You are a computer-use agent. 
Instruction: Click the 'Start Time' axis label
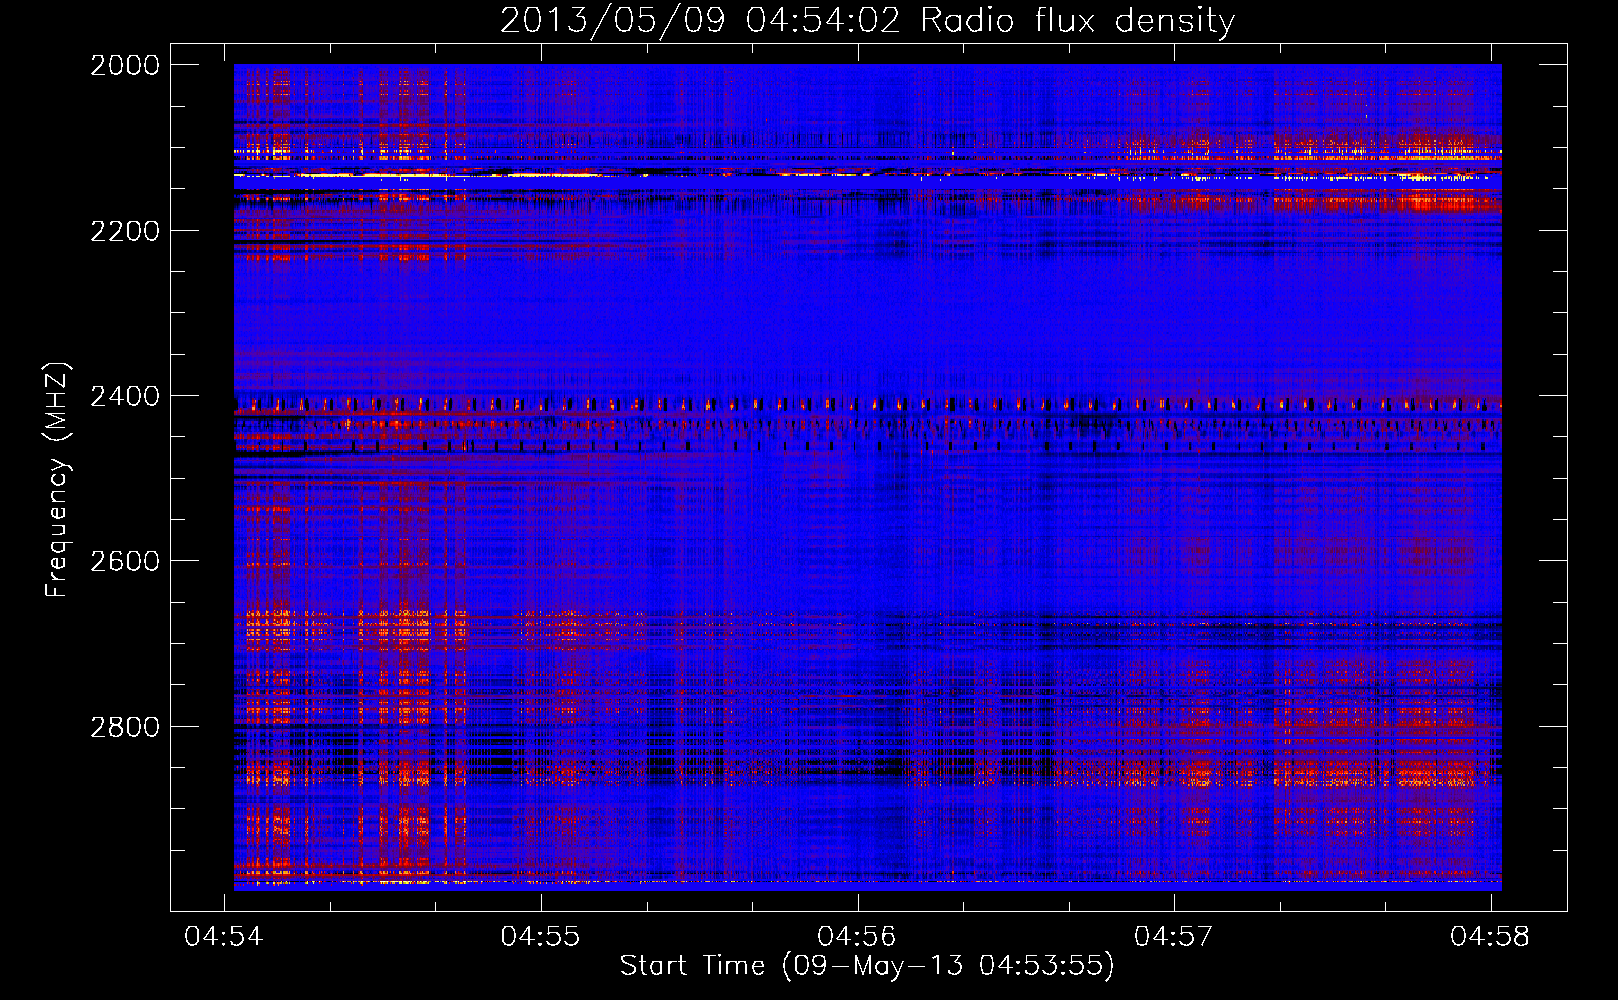tap(867, 965)
